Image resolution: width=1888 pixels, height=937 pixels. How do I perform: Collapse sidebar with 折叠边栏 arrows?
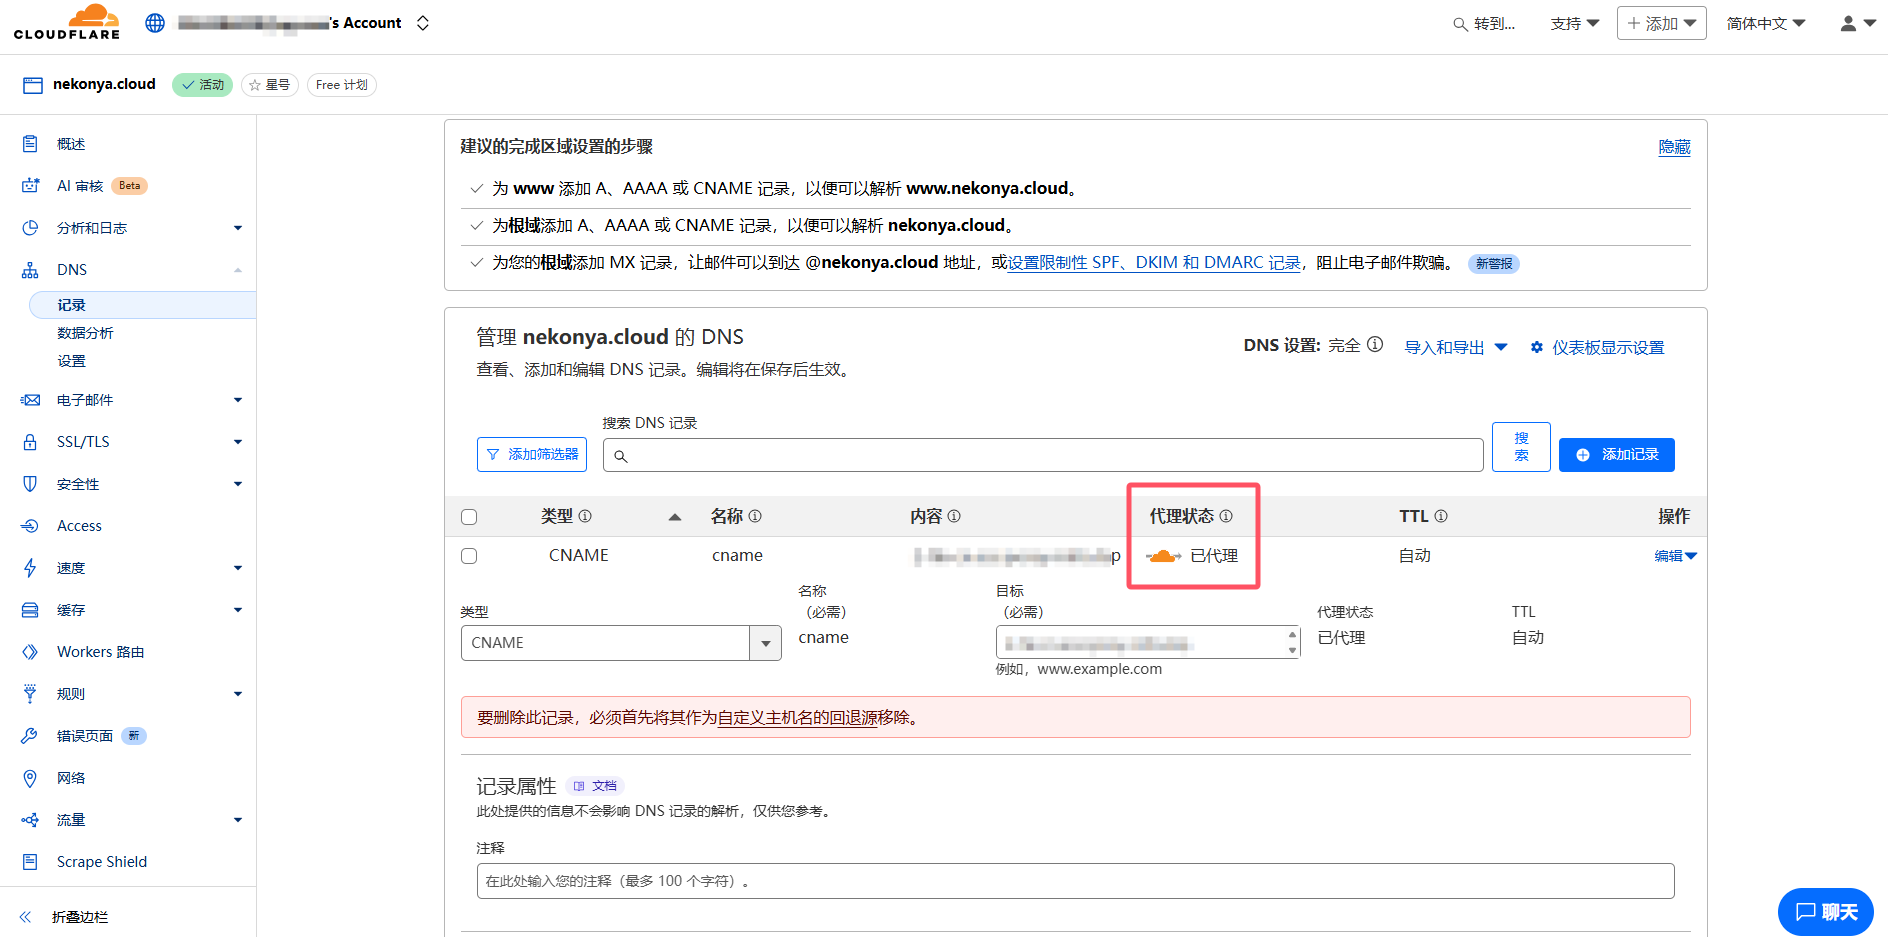click(25, 917)
